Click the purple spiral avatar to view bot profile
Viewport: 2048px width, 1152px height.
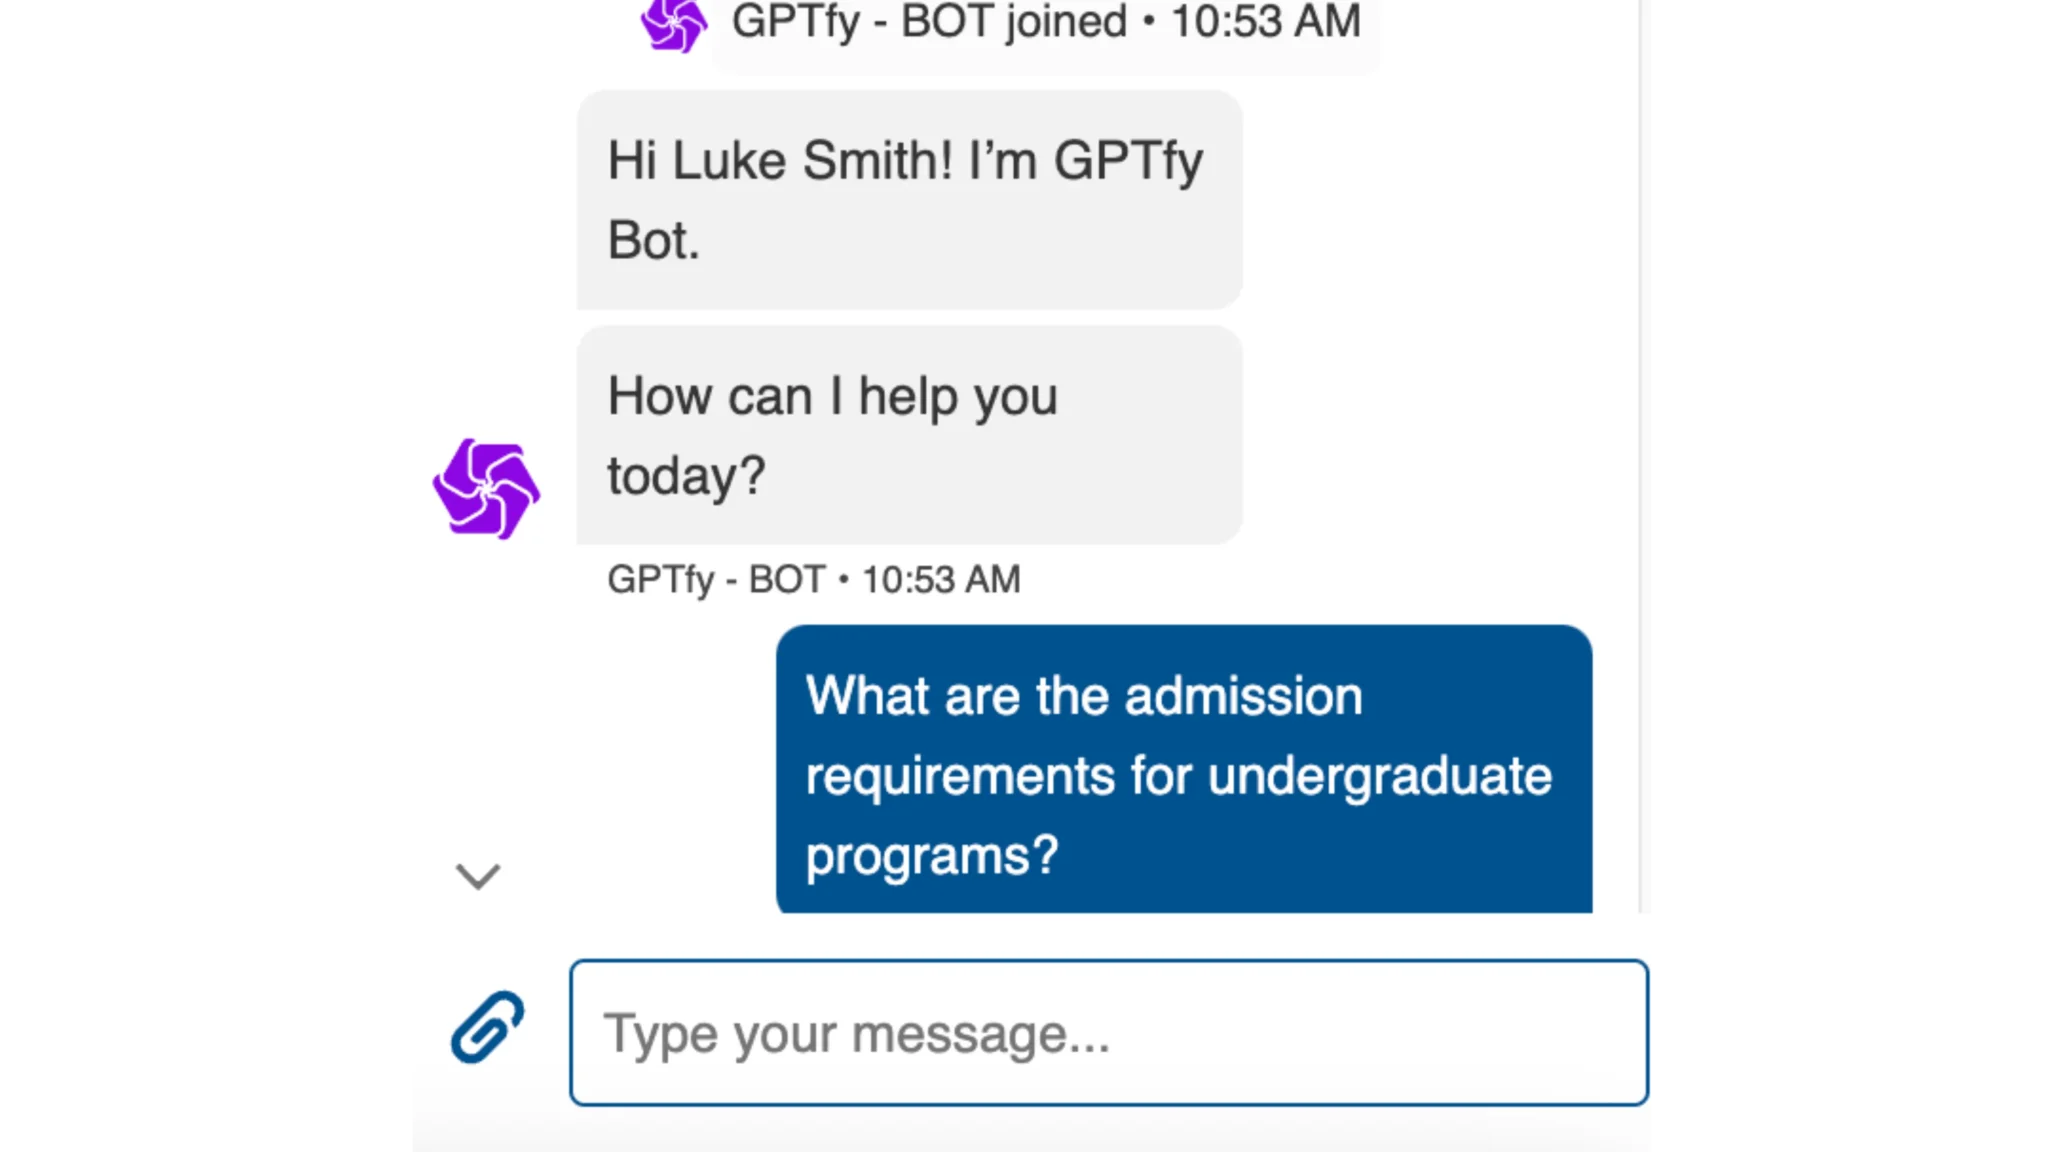coord(486,487)
